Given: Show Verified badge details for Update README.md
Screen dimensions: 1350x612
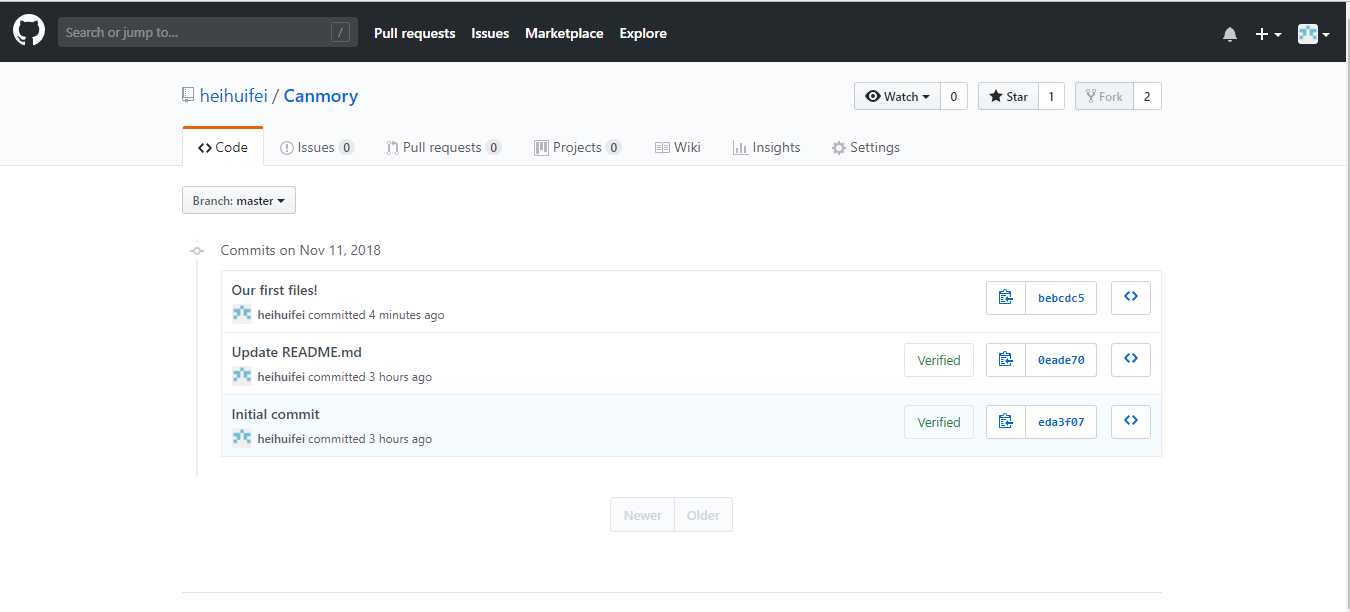Looking at the screenshot, I should pyautogui.click(x=939, y=360).
